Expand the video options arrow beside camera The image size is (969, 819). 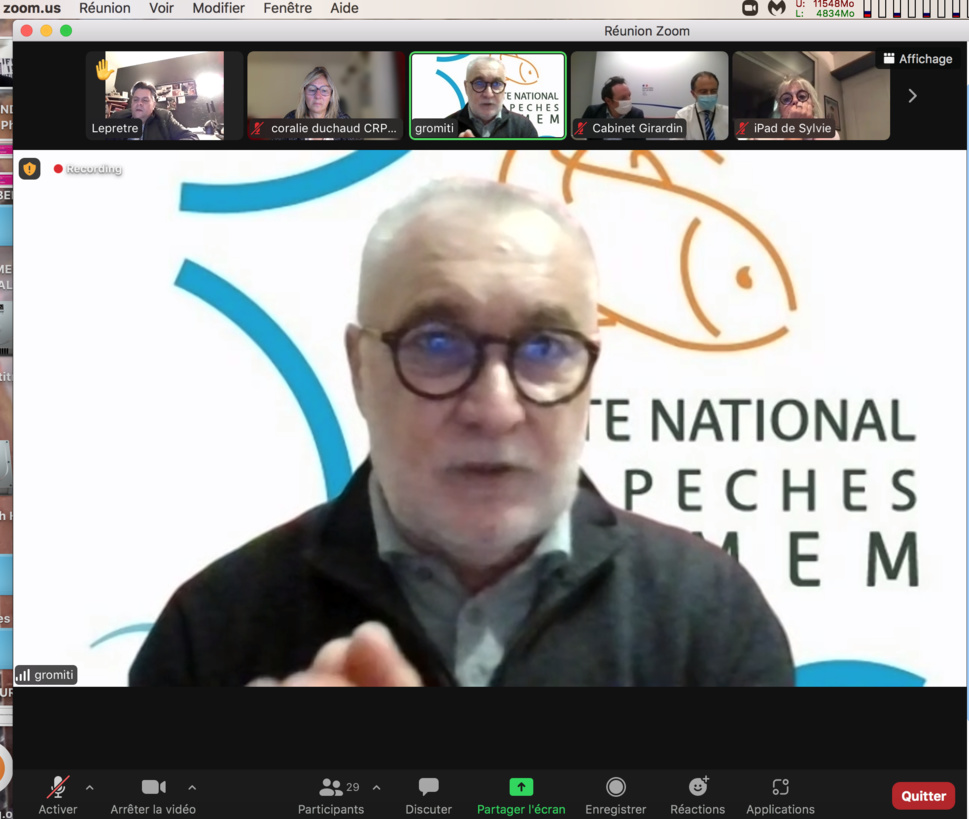point(192,788)
